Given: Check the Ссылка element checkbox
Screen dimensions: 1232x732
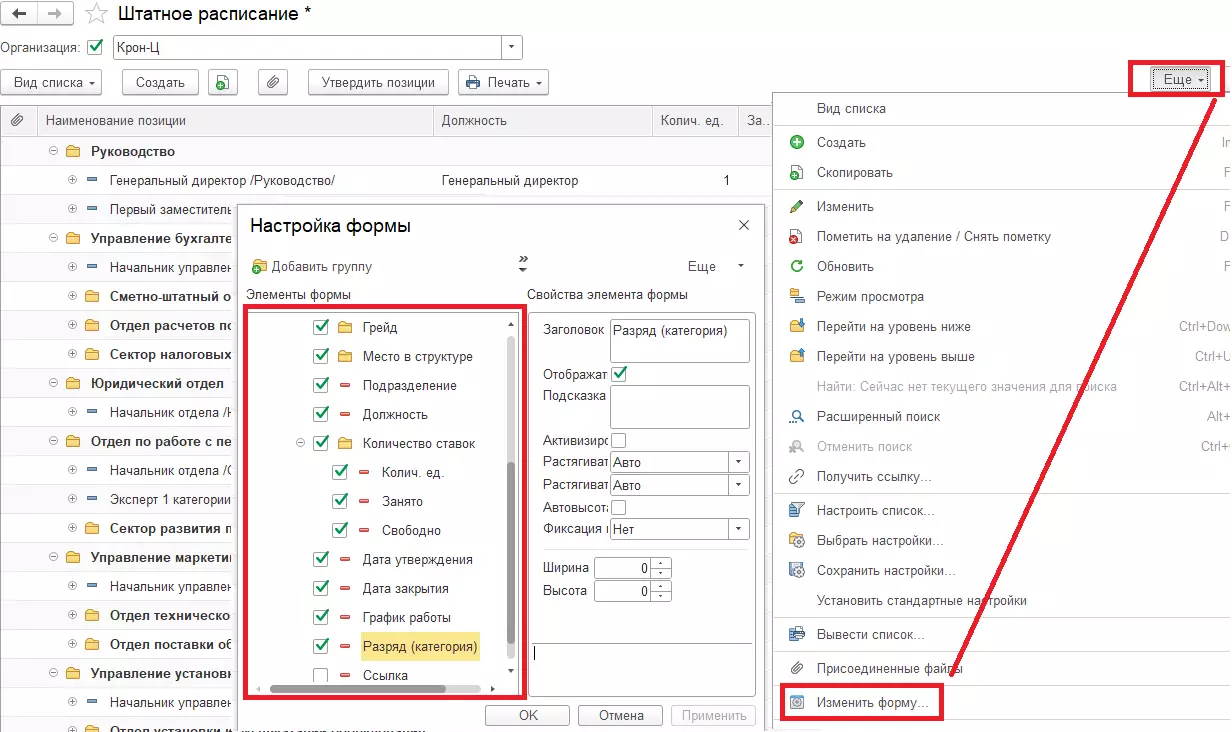Looking at the screenshot, I should 321,676.
